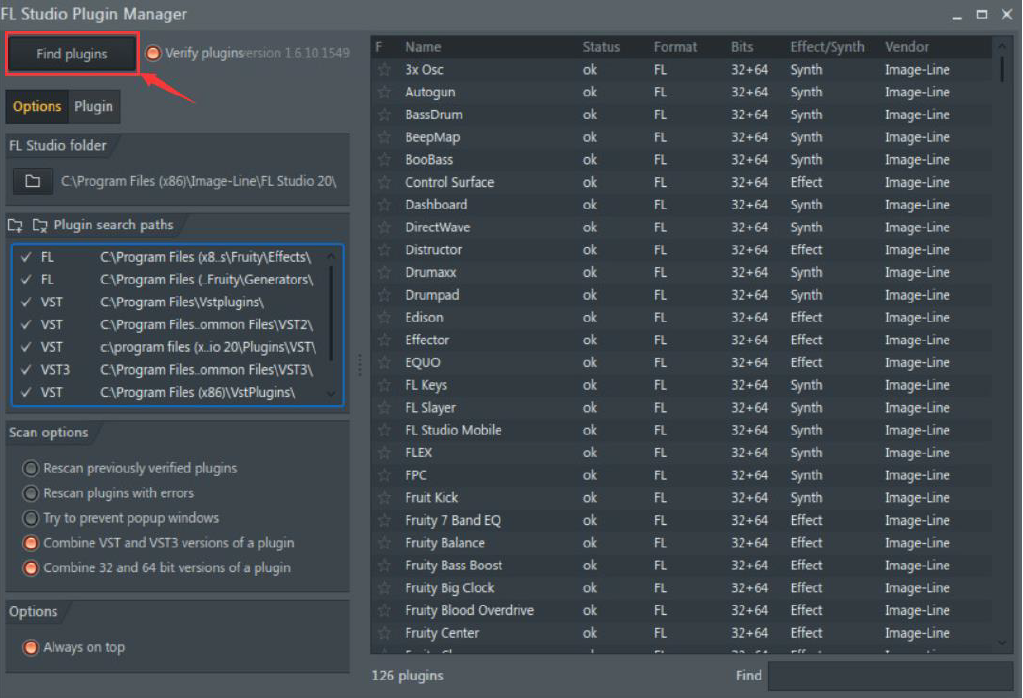Uncheck the Program Files (x86)\VstPlugins path
The width and height of the screenshot is (1023, 698).
27,392
